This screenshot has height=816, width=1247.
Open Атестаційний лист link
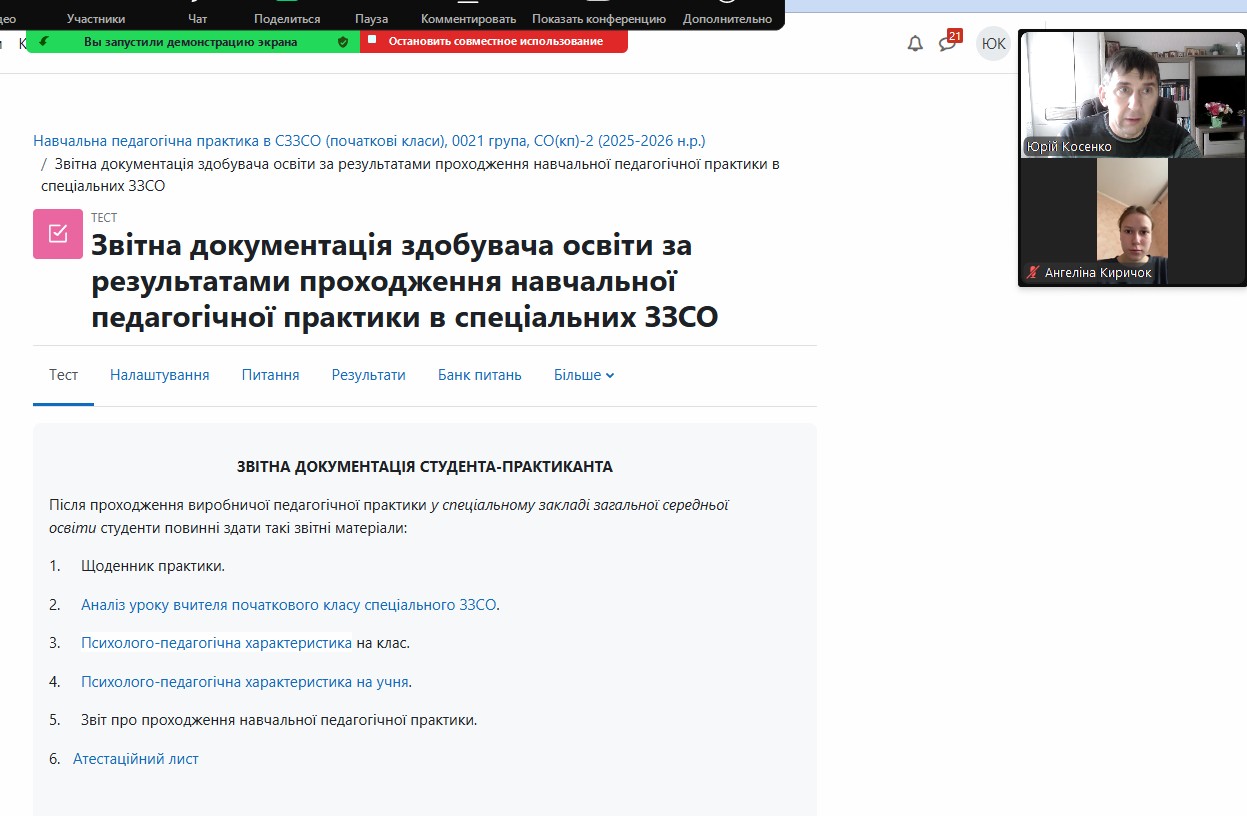point(136,759)
